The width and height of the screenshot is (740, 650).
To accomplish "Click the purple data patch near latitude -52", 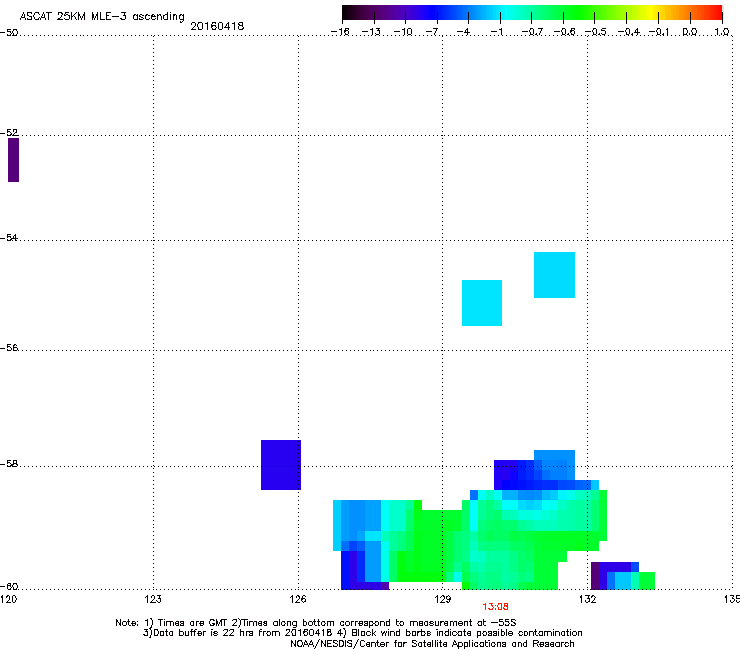I will click(x=13, y=160).
